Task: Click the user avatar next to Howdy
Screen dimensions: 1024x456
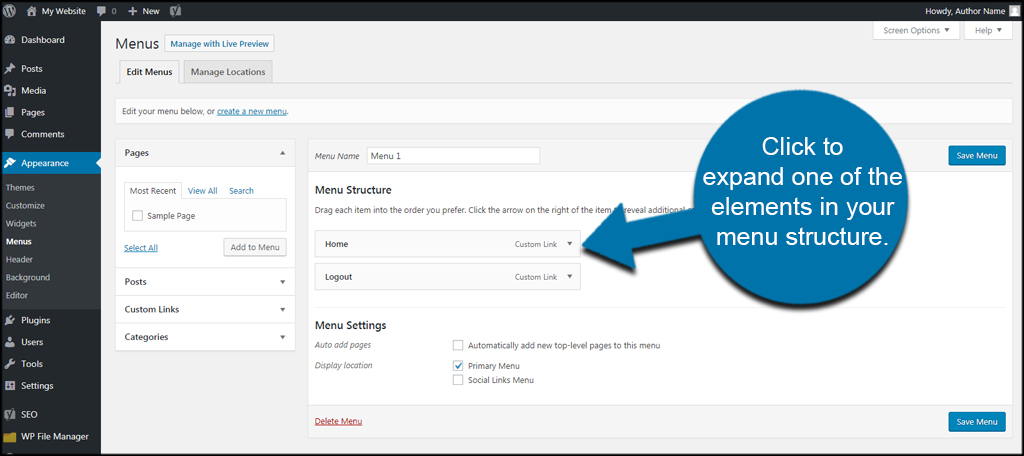Action: (x=1013, y=10)
